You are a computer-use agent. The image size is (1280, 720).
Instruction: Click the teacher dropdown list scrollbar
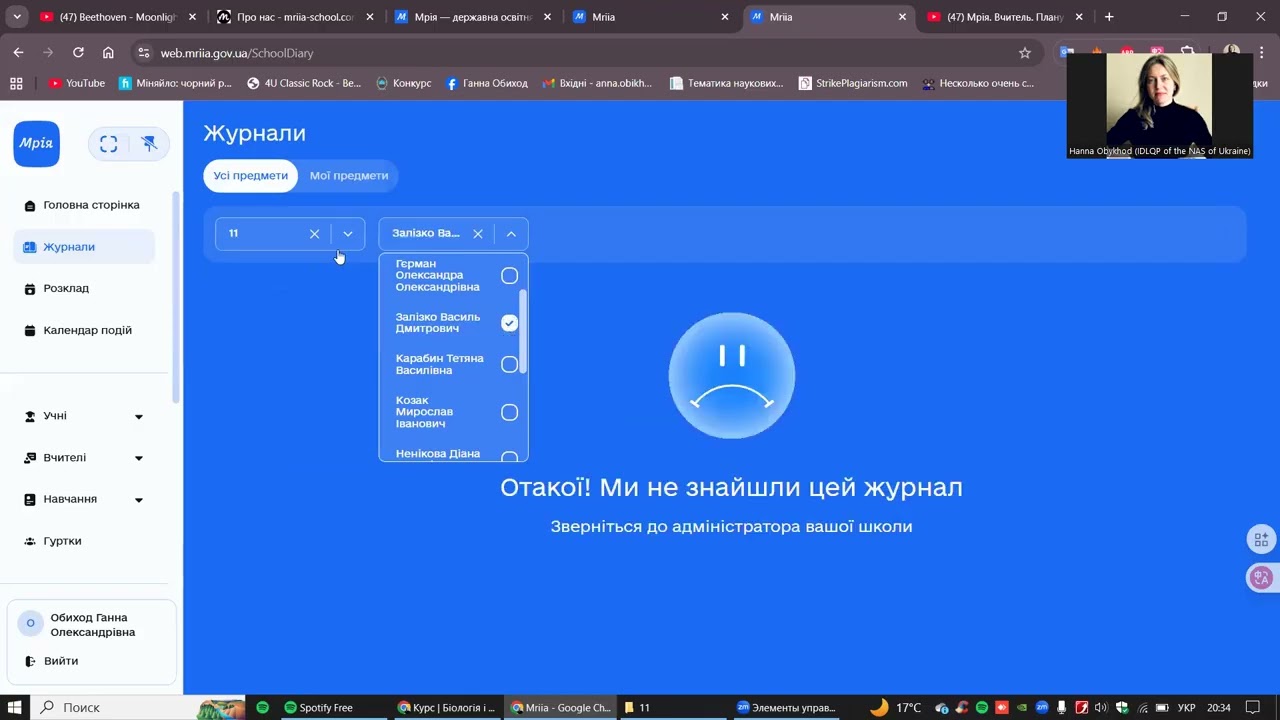coord(522,331)
